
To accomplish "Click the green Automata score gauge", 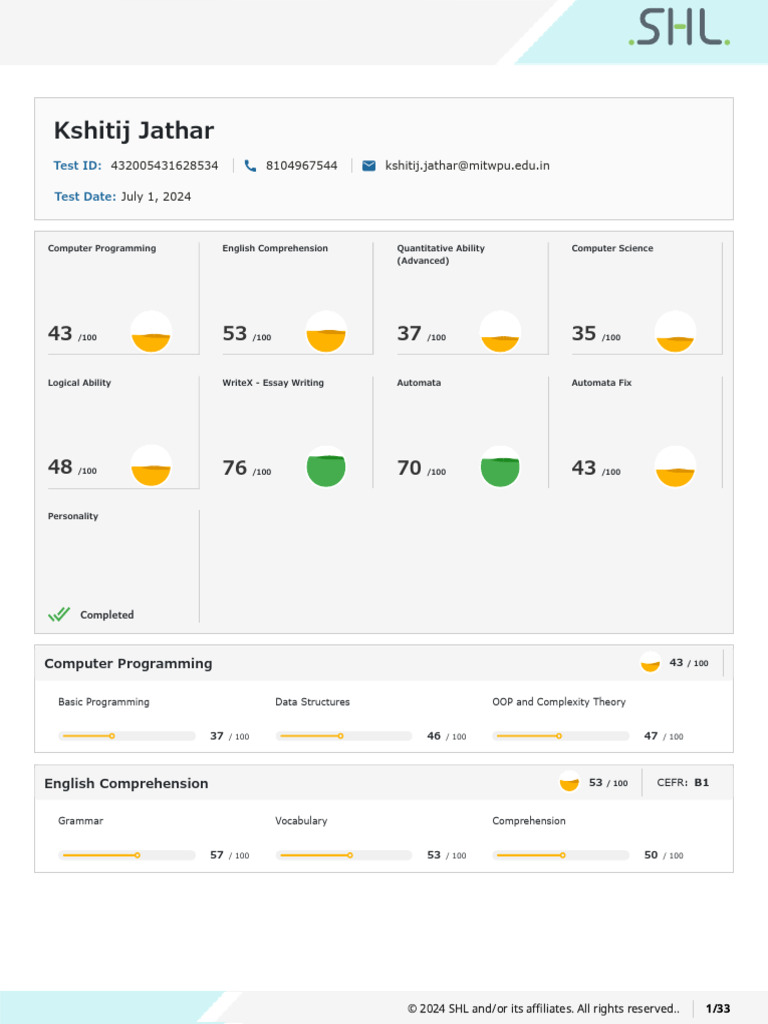I will 500,467.
